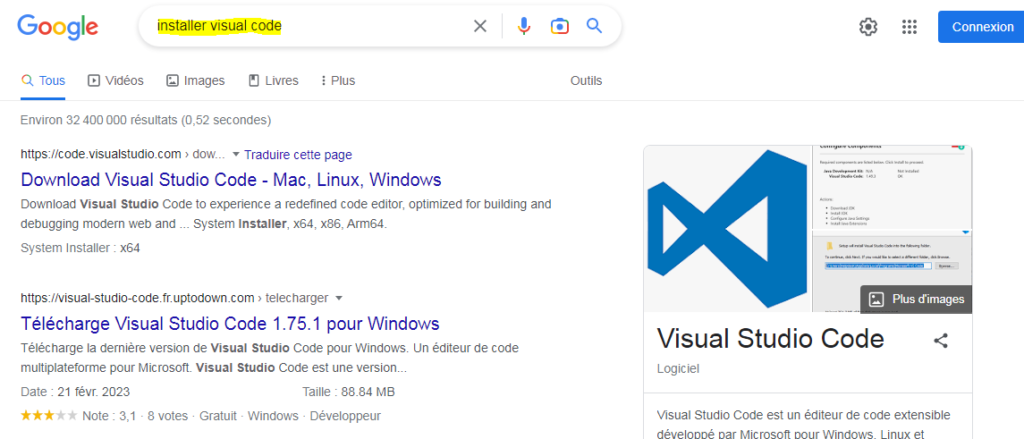Open Download Visual Studio Code result link

(231, 180)
